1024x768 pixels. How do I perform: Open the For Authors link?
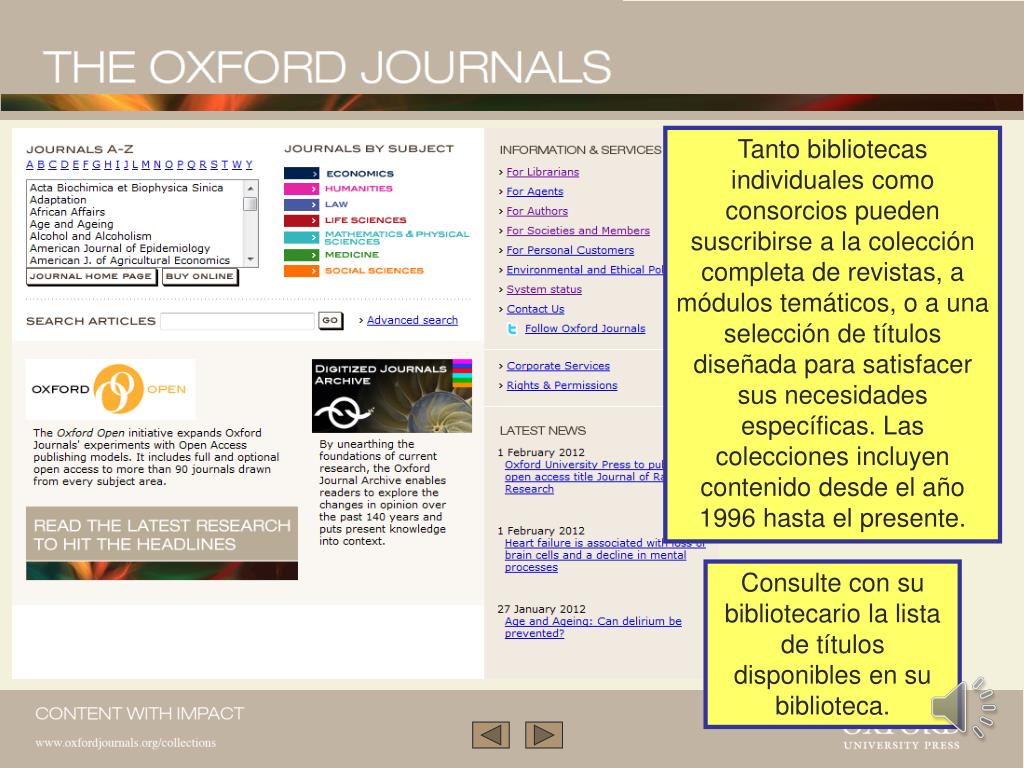[x=537, y=211]
